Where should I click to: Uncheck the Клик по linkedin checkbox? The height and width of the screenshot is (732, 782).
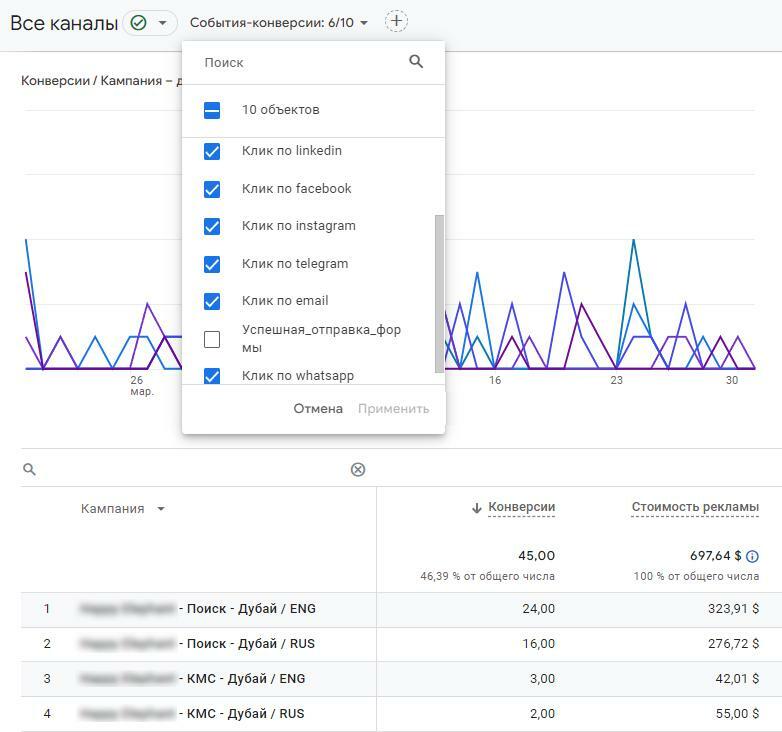click(212, 151)
